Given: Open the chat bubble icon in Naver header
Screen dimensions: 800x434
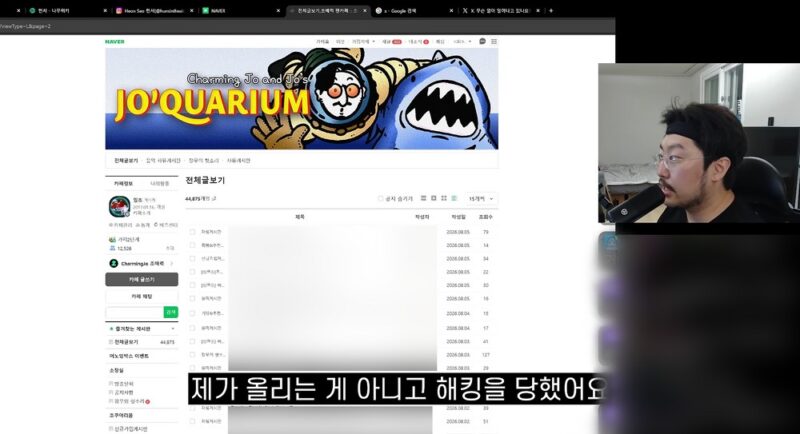Looking at the screenshot, I should pos(482,41).
